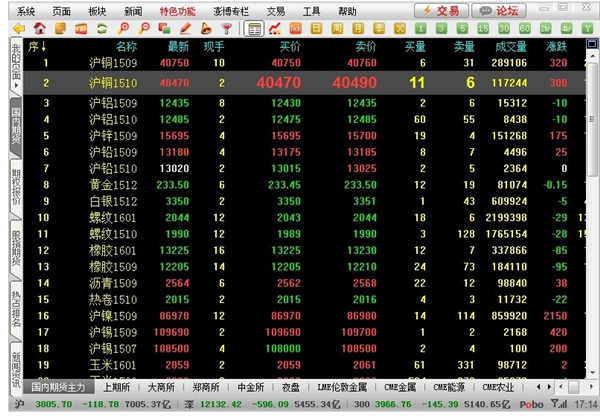Viewport: 600px width, 416px height.
Task: Click the vertical scrollbar up arrow
Action: pyautogui.click(x=592, y=55)
